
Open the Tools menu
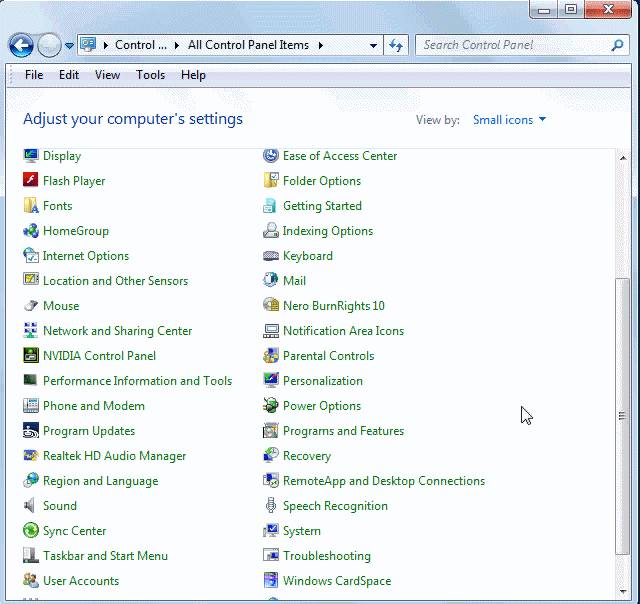pos(150,75)
